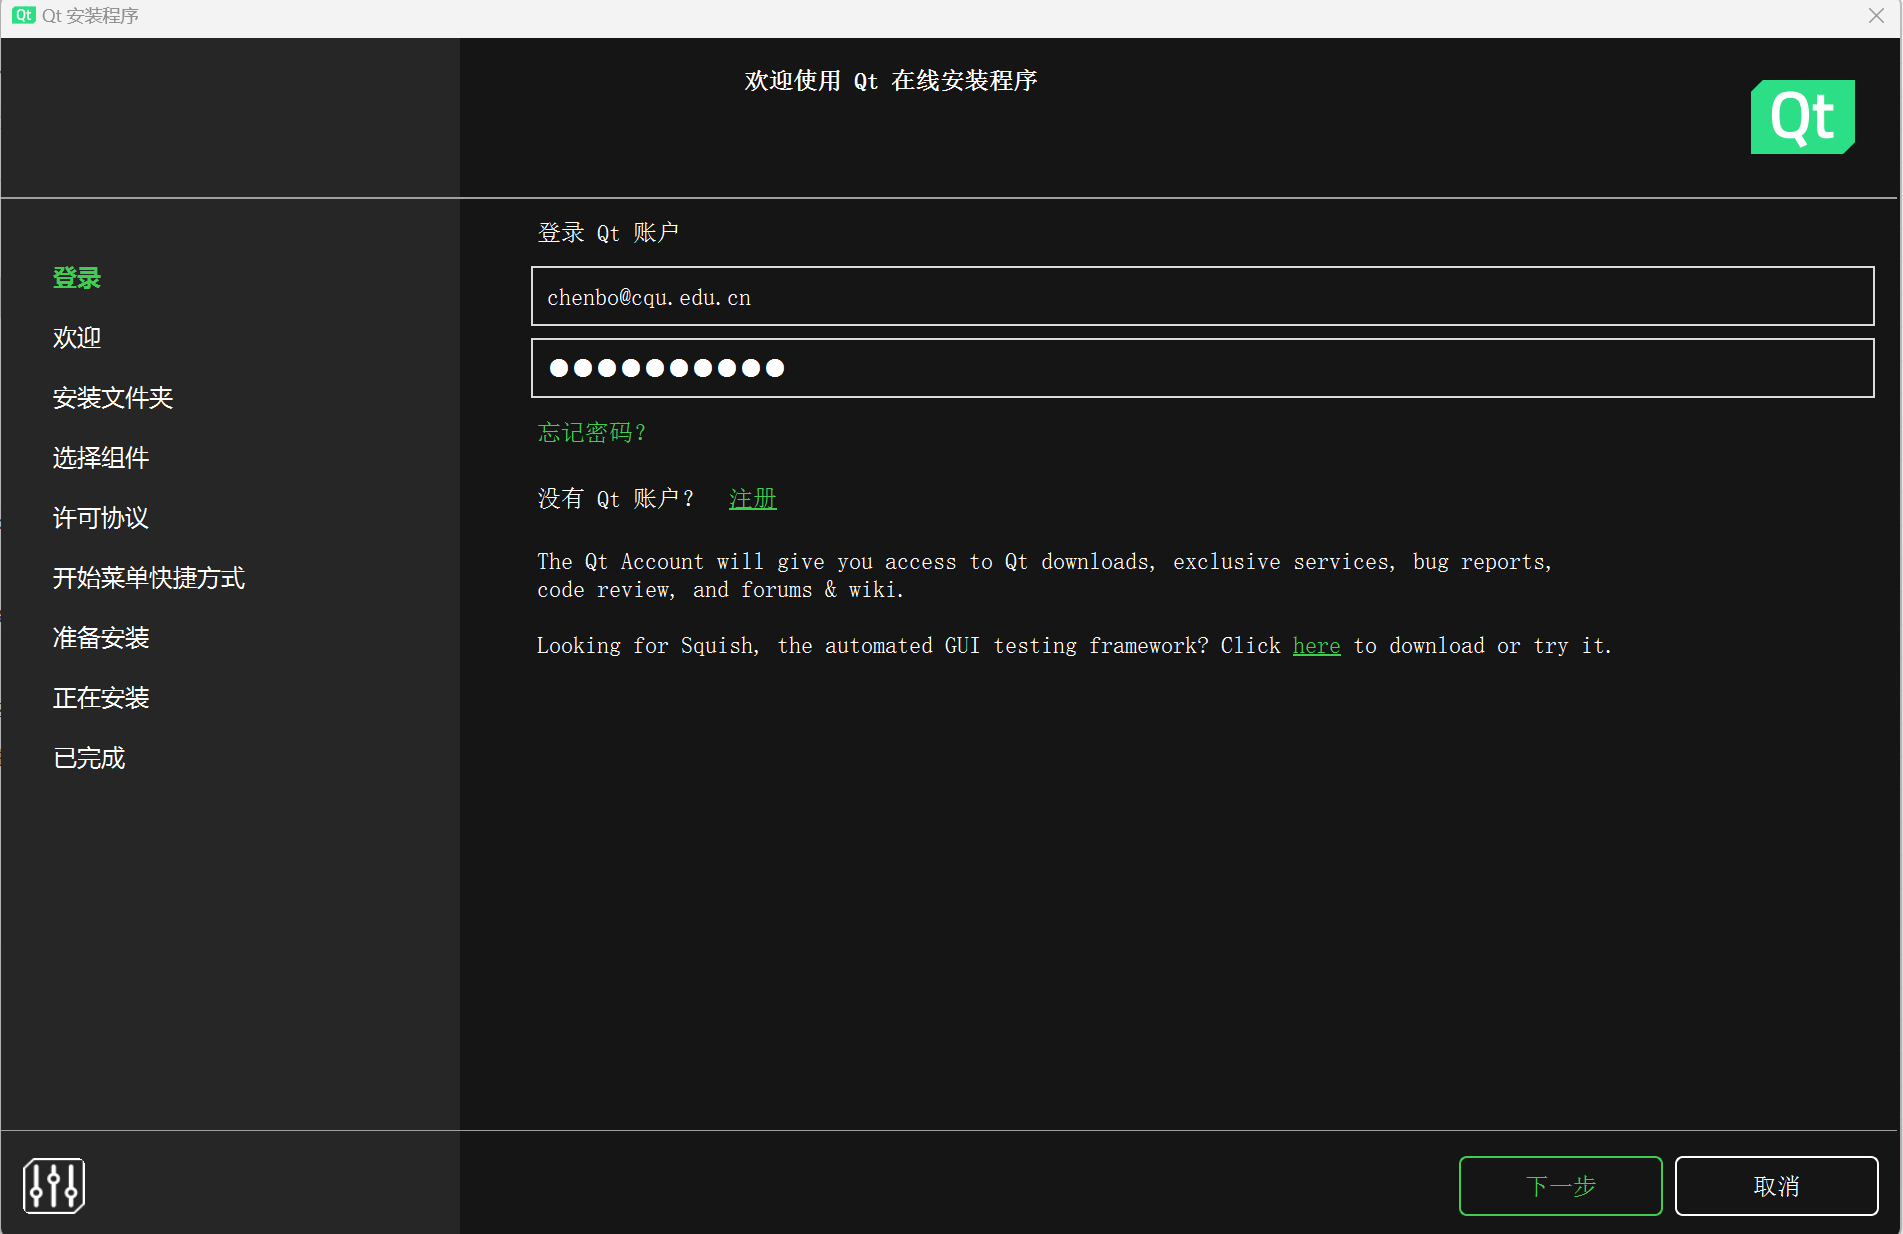The width and height of the screenshot is (1903, 1234).
Task: Click the green Qt logo
Action: (1802, 117)
